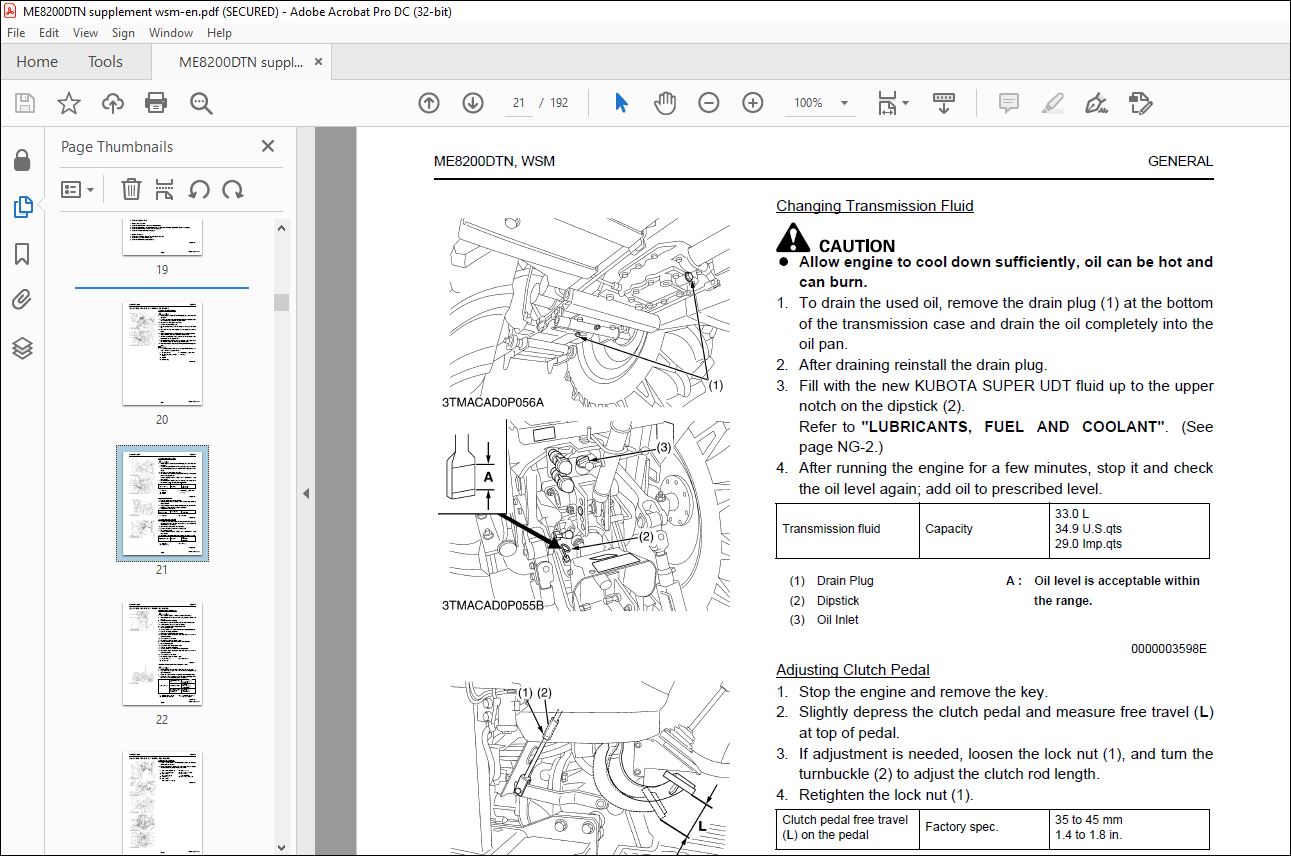Bookmark the file with the star icon

point(68,103)
